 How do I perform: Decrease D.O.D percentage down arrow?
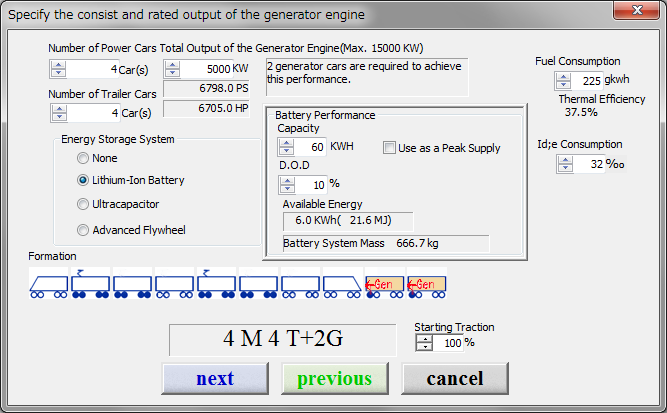pos(287,188)
